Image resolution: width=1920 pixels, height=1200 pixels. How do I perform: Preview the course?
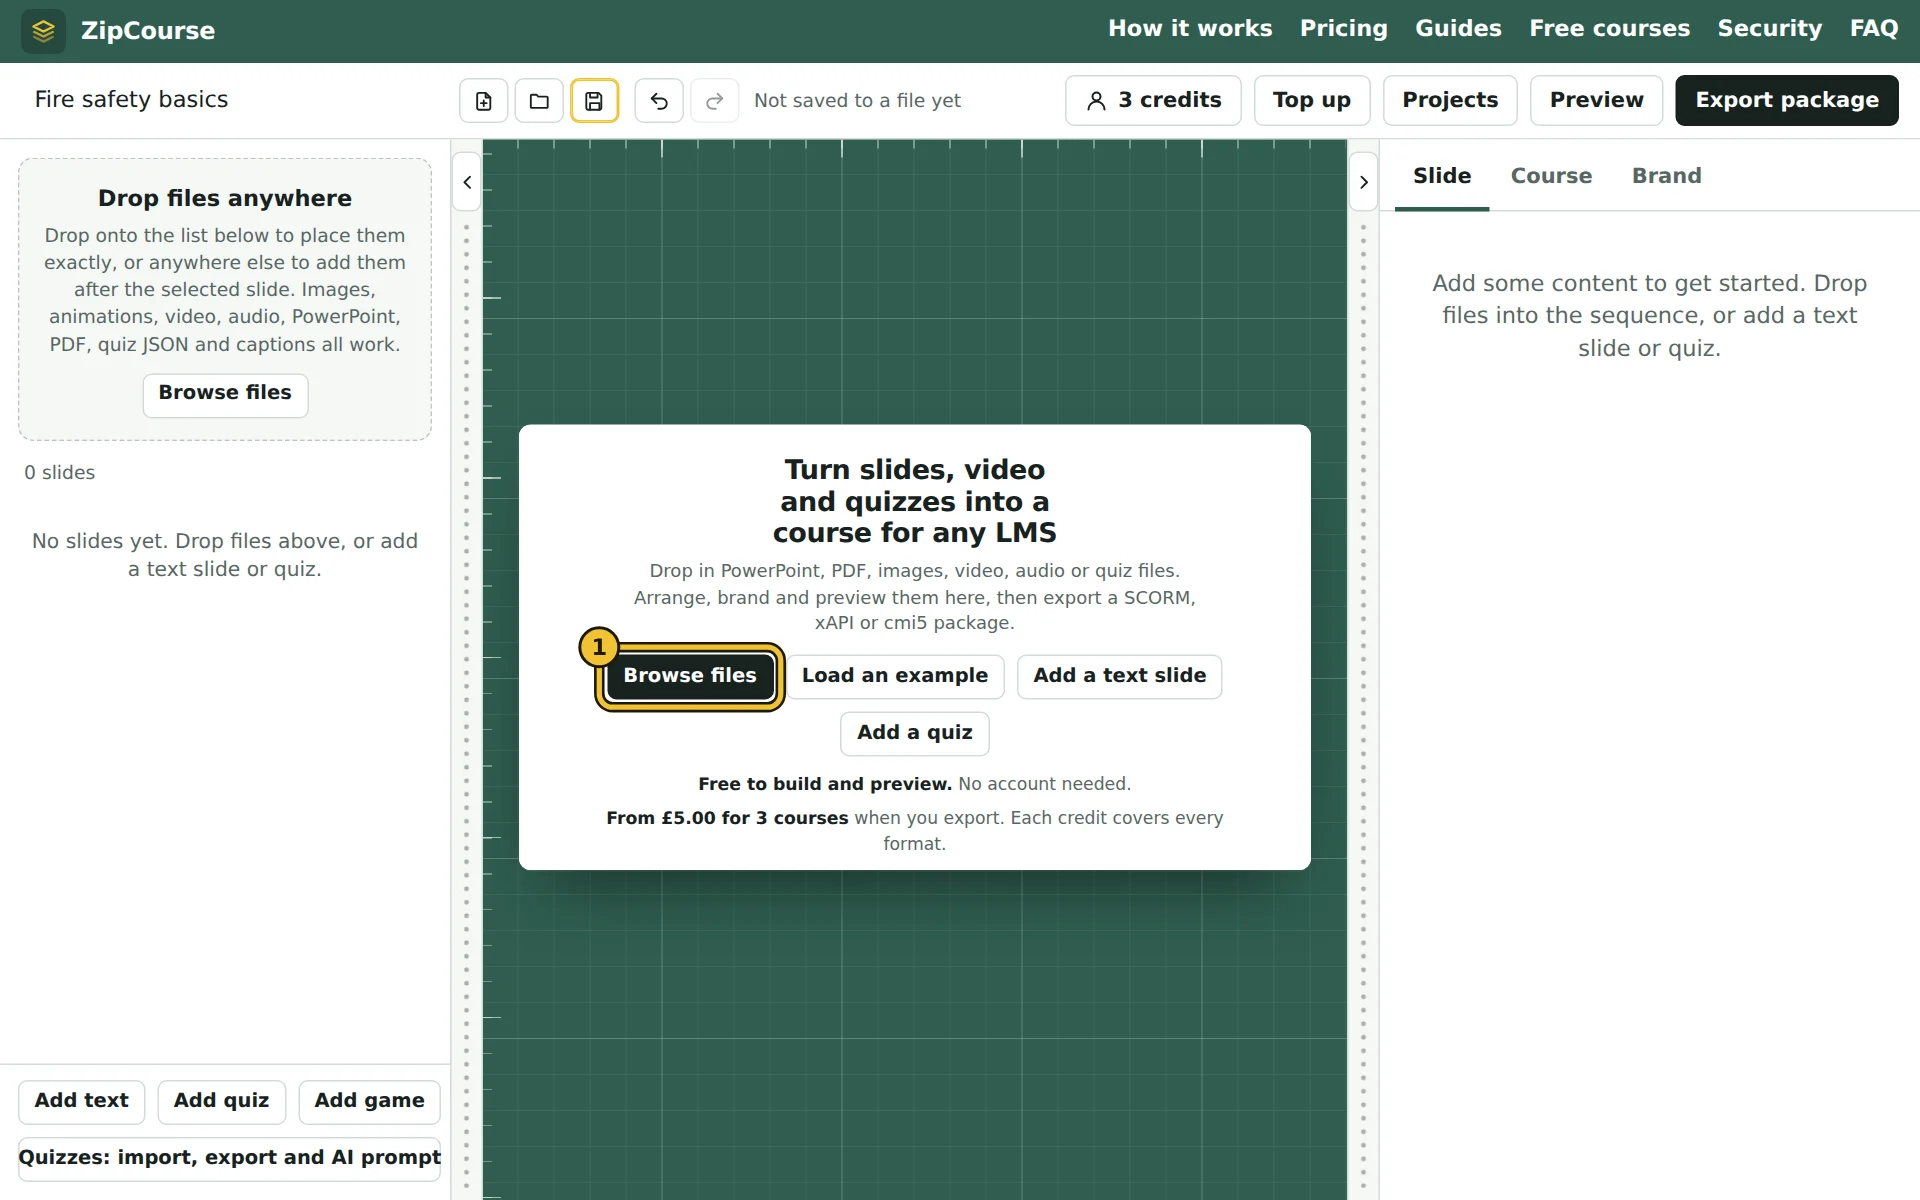point(1596,101)
